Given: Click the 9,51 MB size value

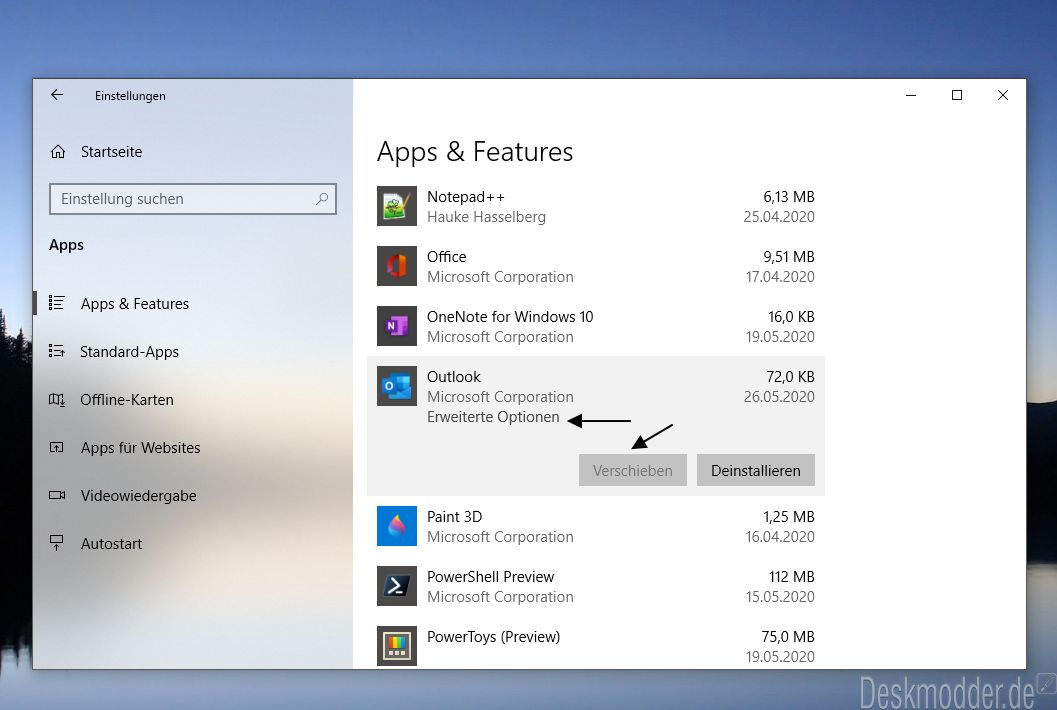Looking at the screenshot, I should point(789,257).
